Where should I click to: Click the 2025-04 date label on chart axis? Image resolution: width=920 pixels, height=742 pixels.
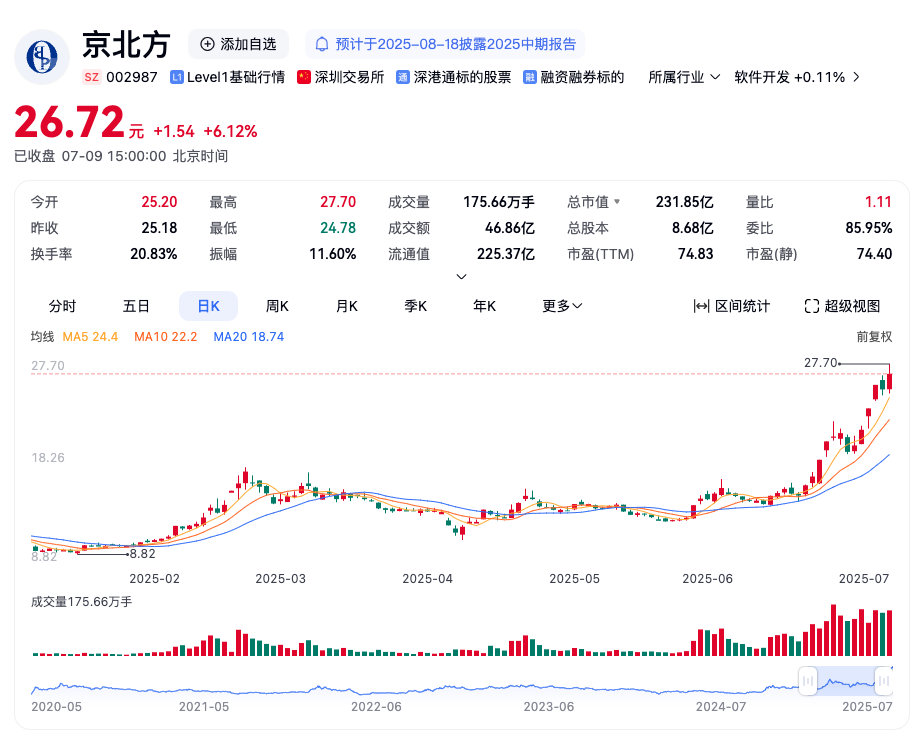pos(427,578)
